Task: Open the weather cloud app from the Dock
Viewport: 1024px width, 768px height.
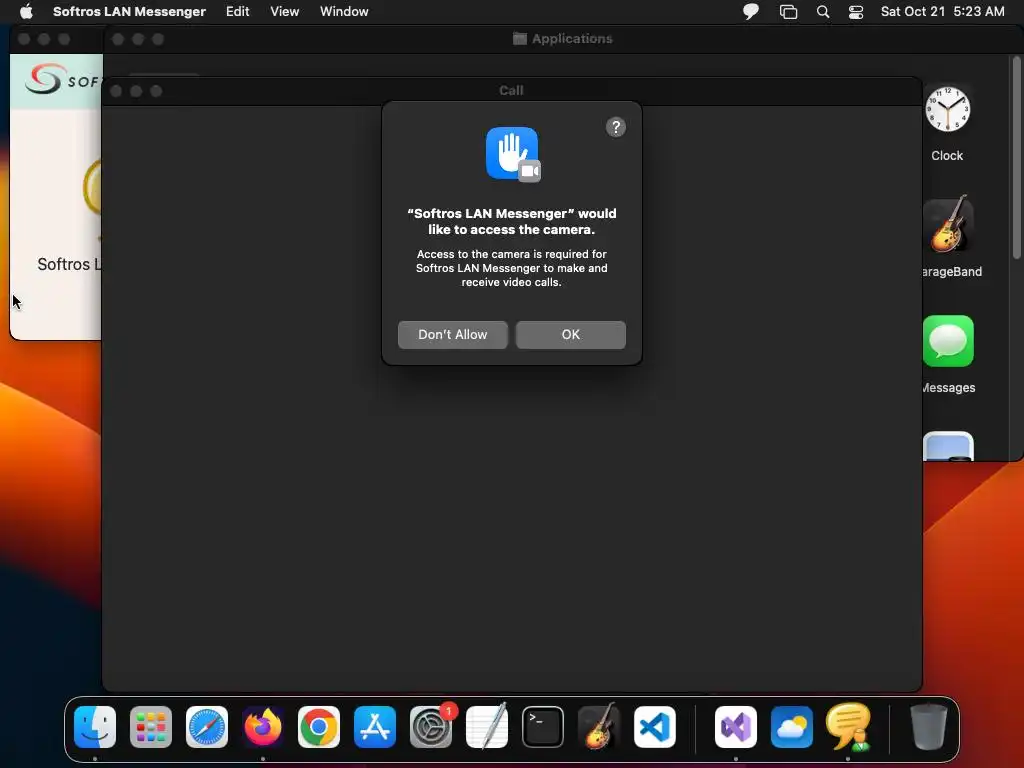Action: point(792,727)
